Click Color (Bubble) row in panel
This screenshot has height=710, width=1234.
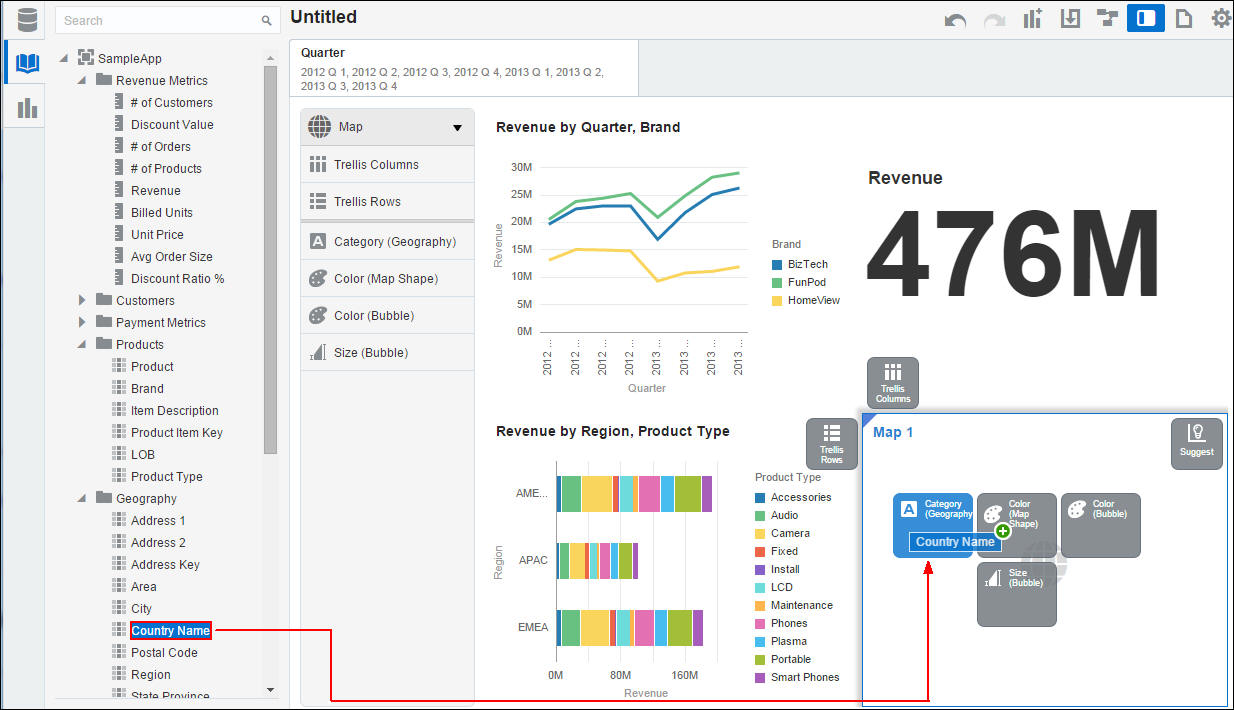(x=388, y=315)
